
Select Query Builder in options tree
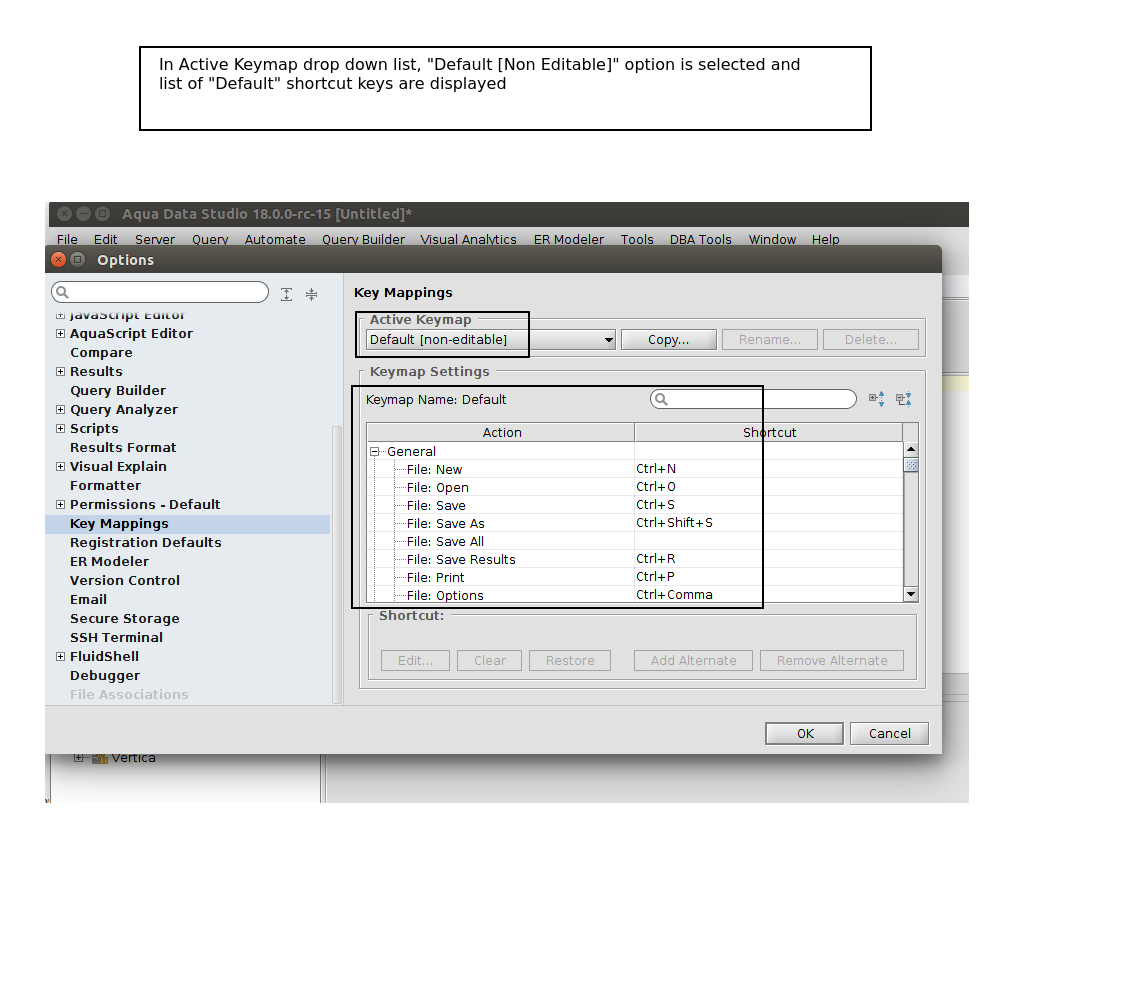pos(118,390)
